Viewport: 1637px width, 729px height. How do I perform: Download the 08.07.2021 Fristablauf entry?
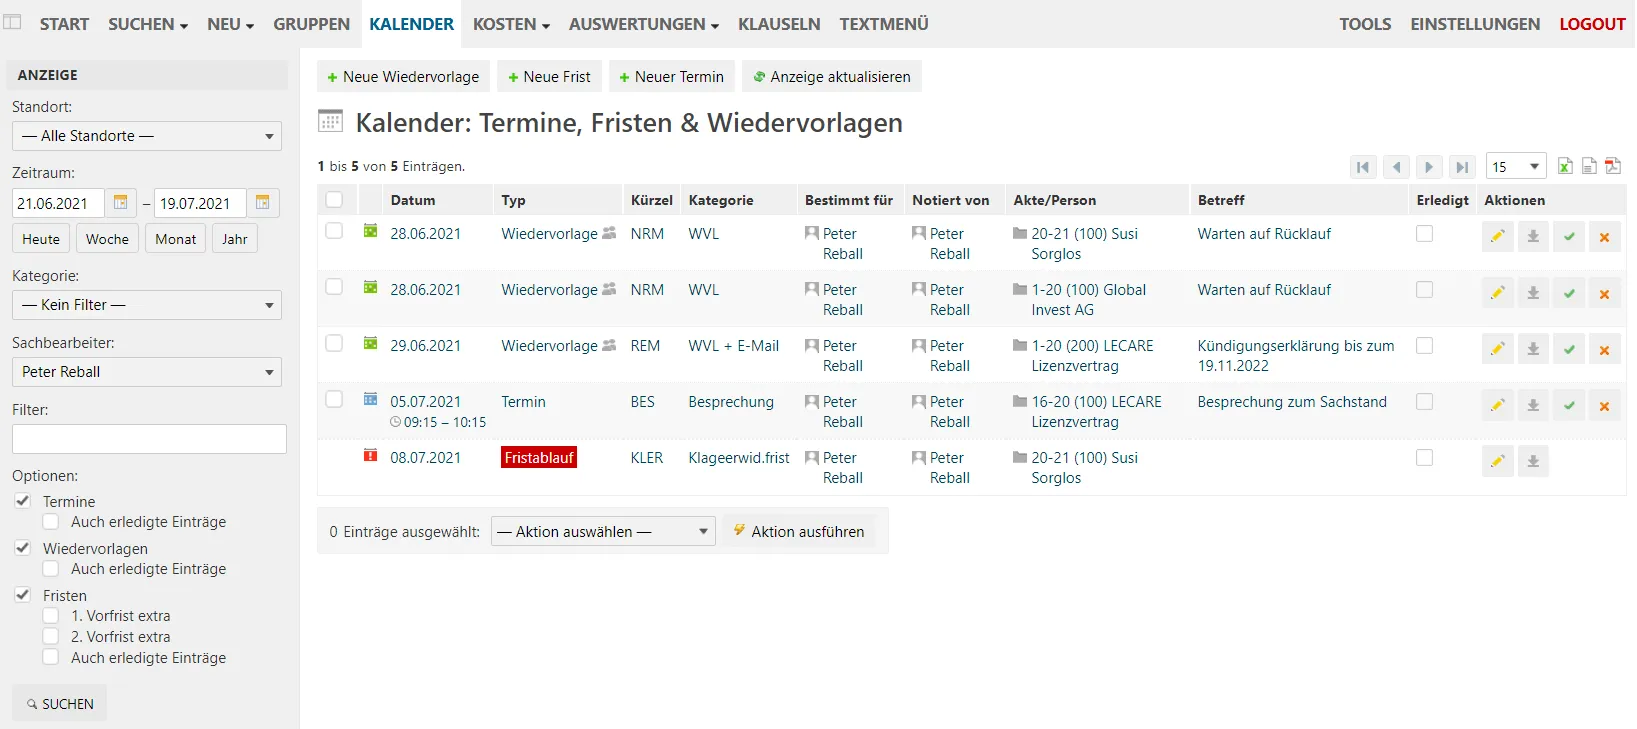point(1533,461)
